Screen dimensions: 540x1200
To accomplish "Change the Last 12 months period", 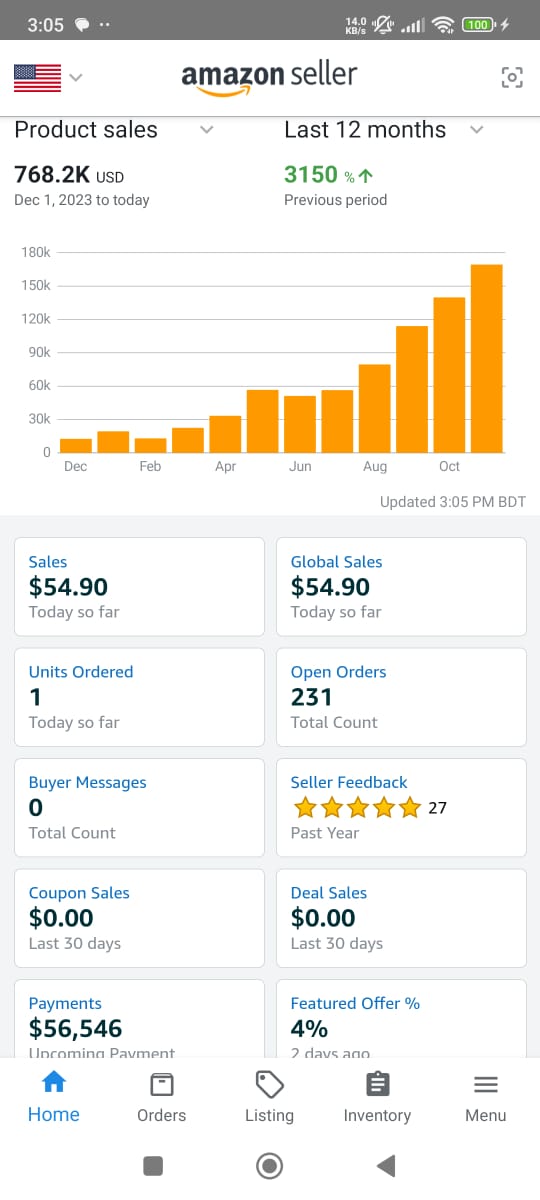I will point(384,130).
